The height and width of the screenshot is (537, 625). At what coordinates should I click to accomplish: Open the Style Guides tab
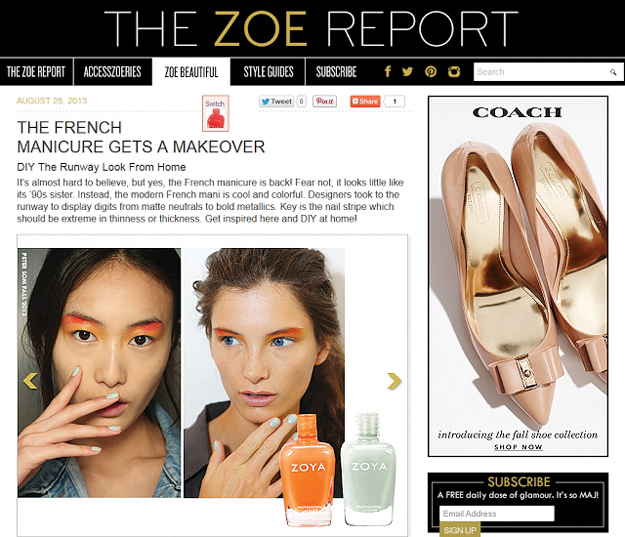268,72
